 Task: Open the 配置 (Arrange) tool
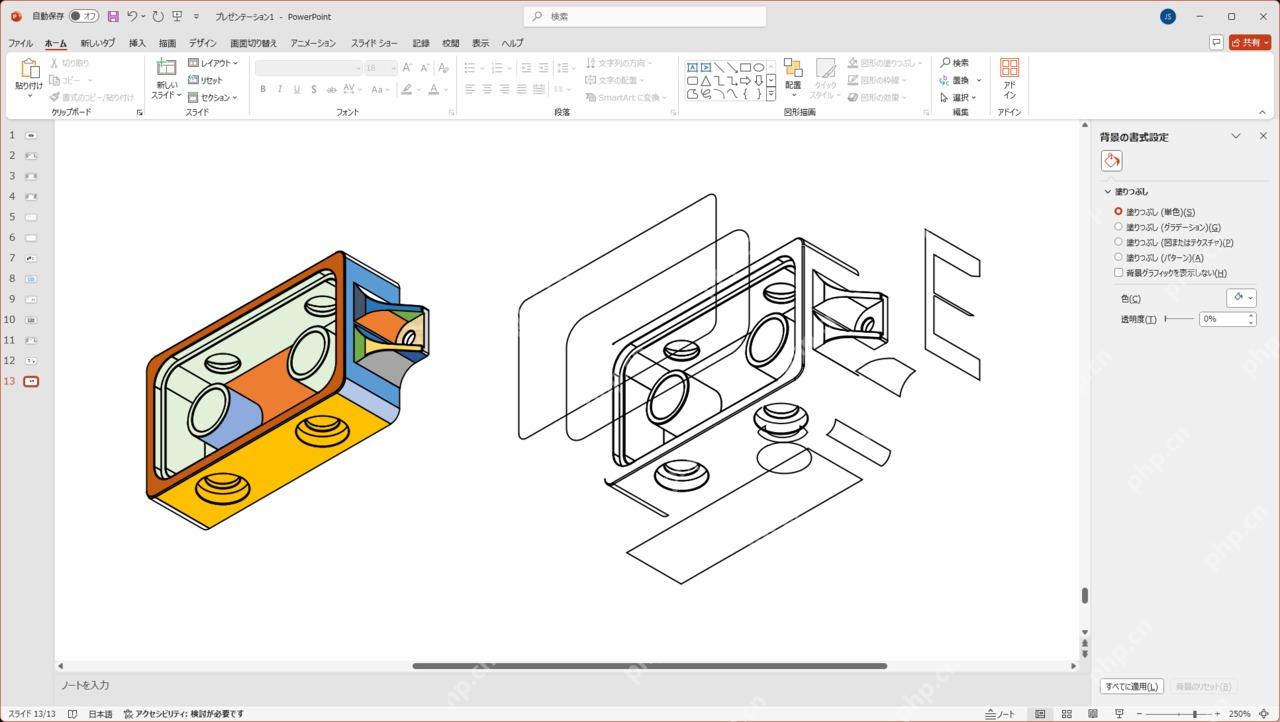pos(793,75)
